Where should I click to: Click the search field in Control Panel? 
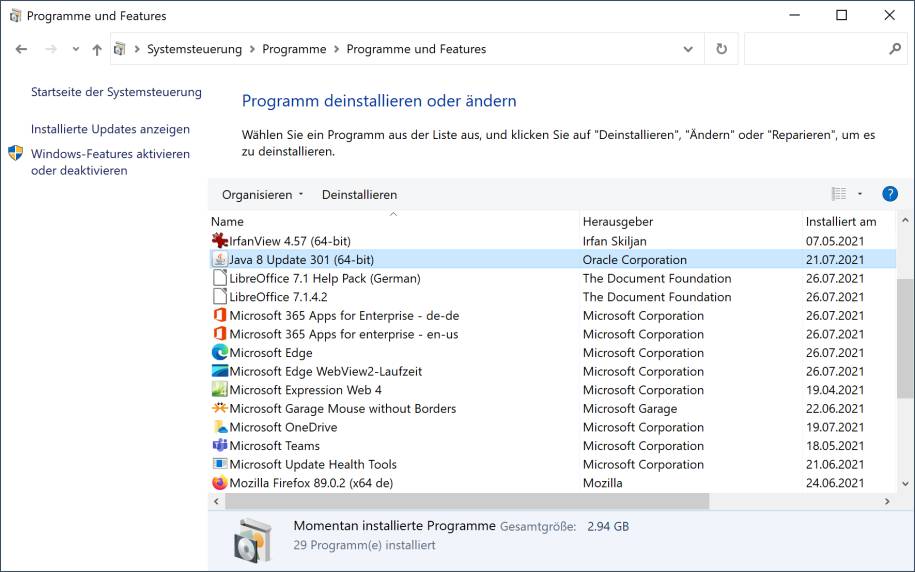pos(815,49)
